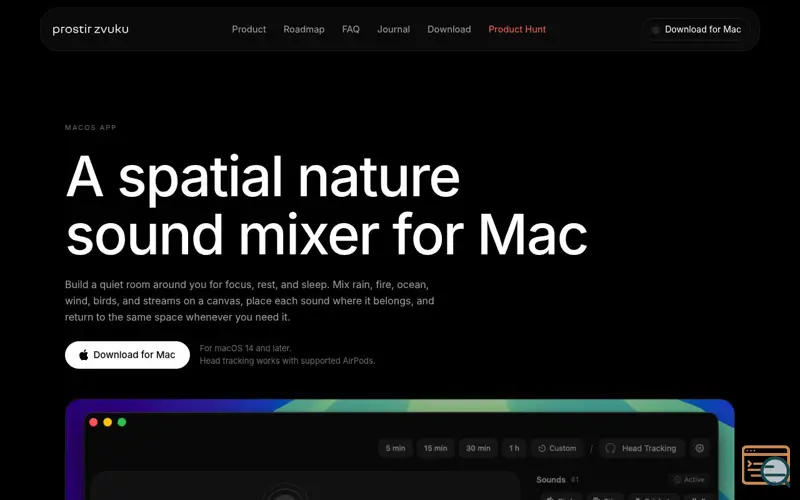Viewport: 800px width, 500px height.
Task: Select the 15 min timer preset
Action: click(x=435, y=448)
